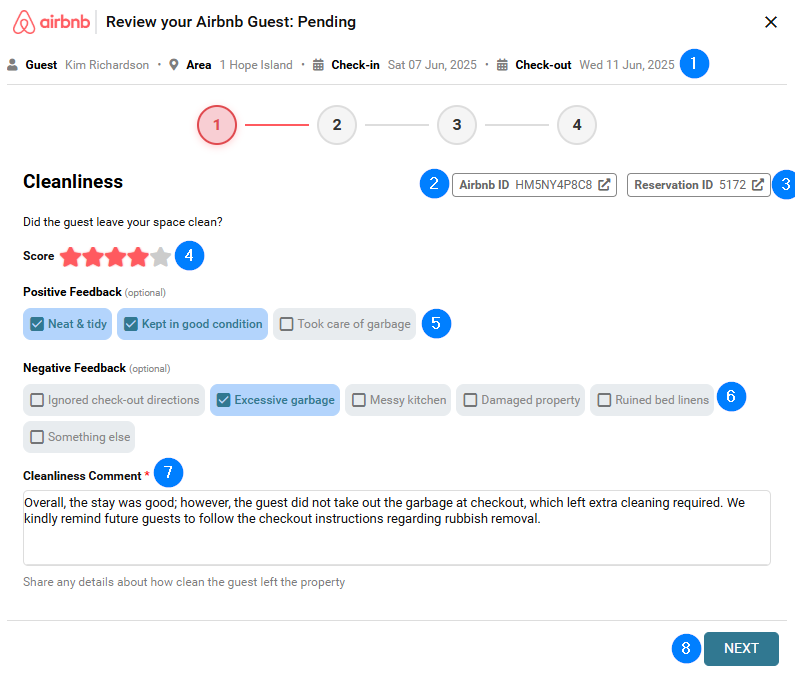
Task: Go to step 2 of the review
Action: (x=337, y=125)
